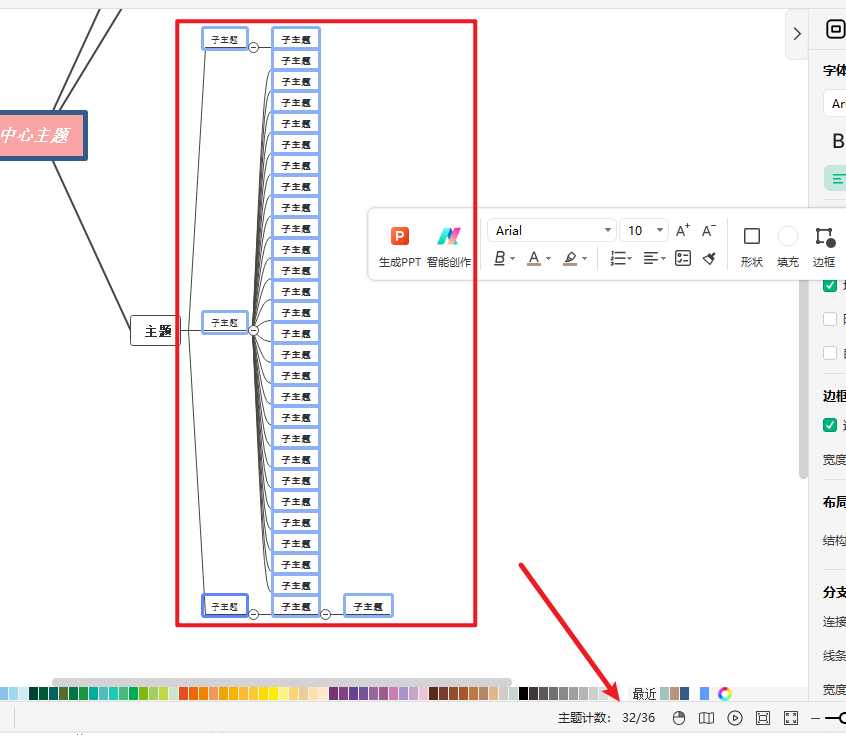Expand the font color dropdown arrow
Screen dimensions: 846x735
point(549,259)
